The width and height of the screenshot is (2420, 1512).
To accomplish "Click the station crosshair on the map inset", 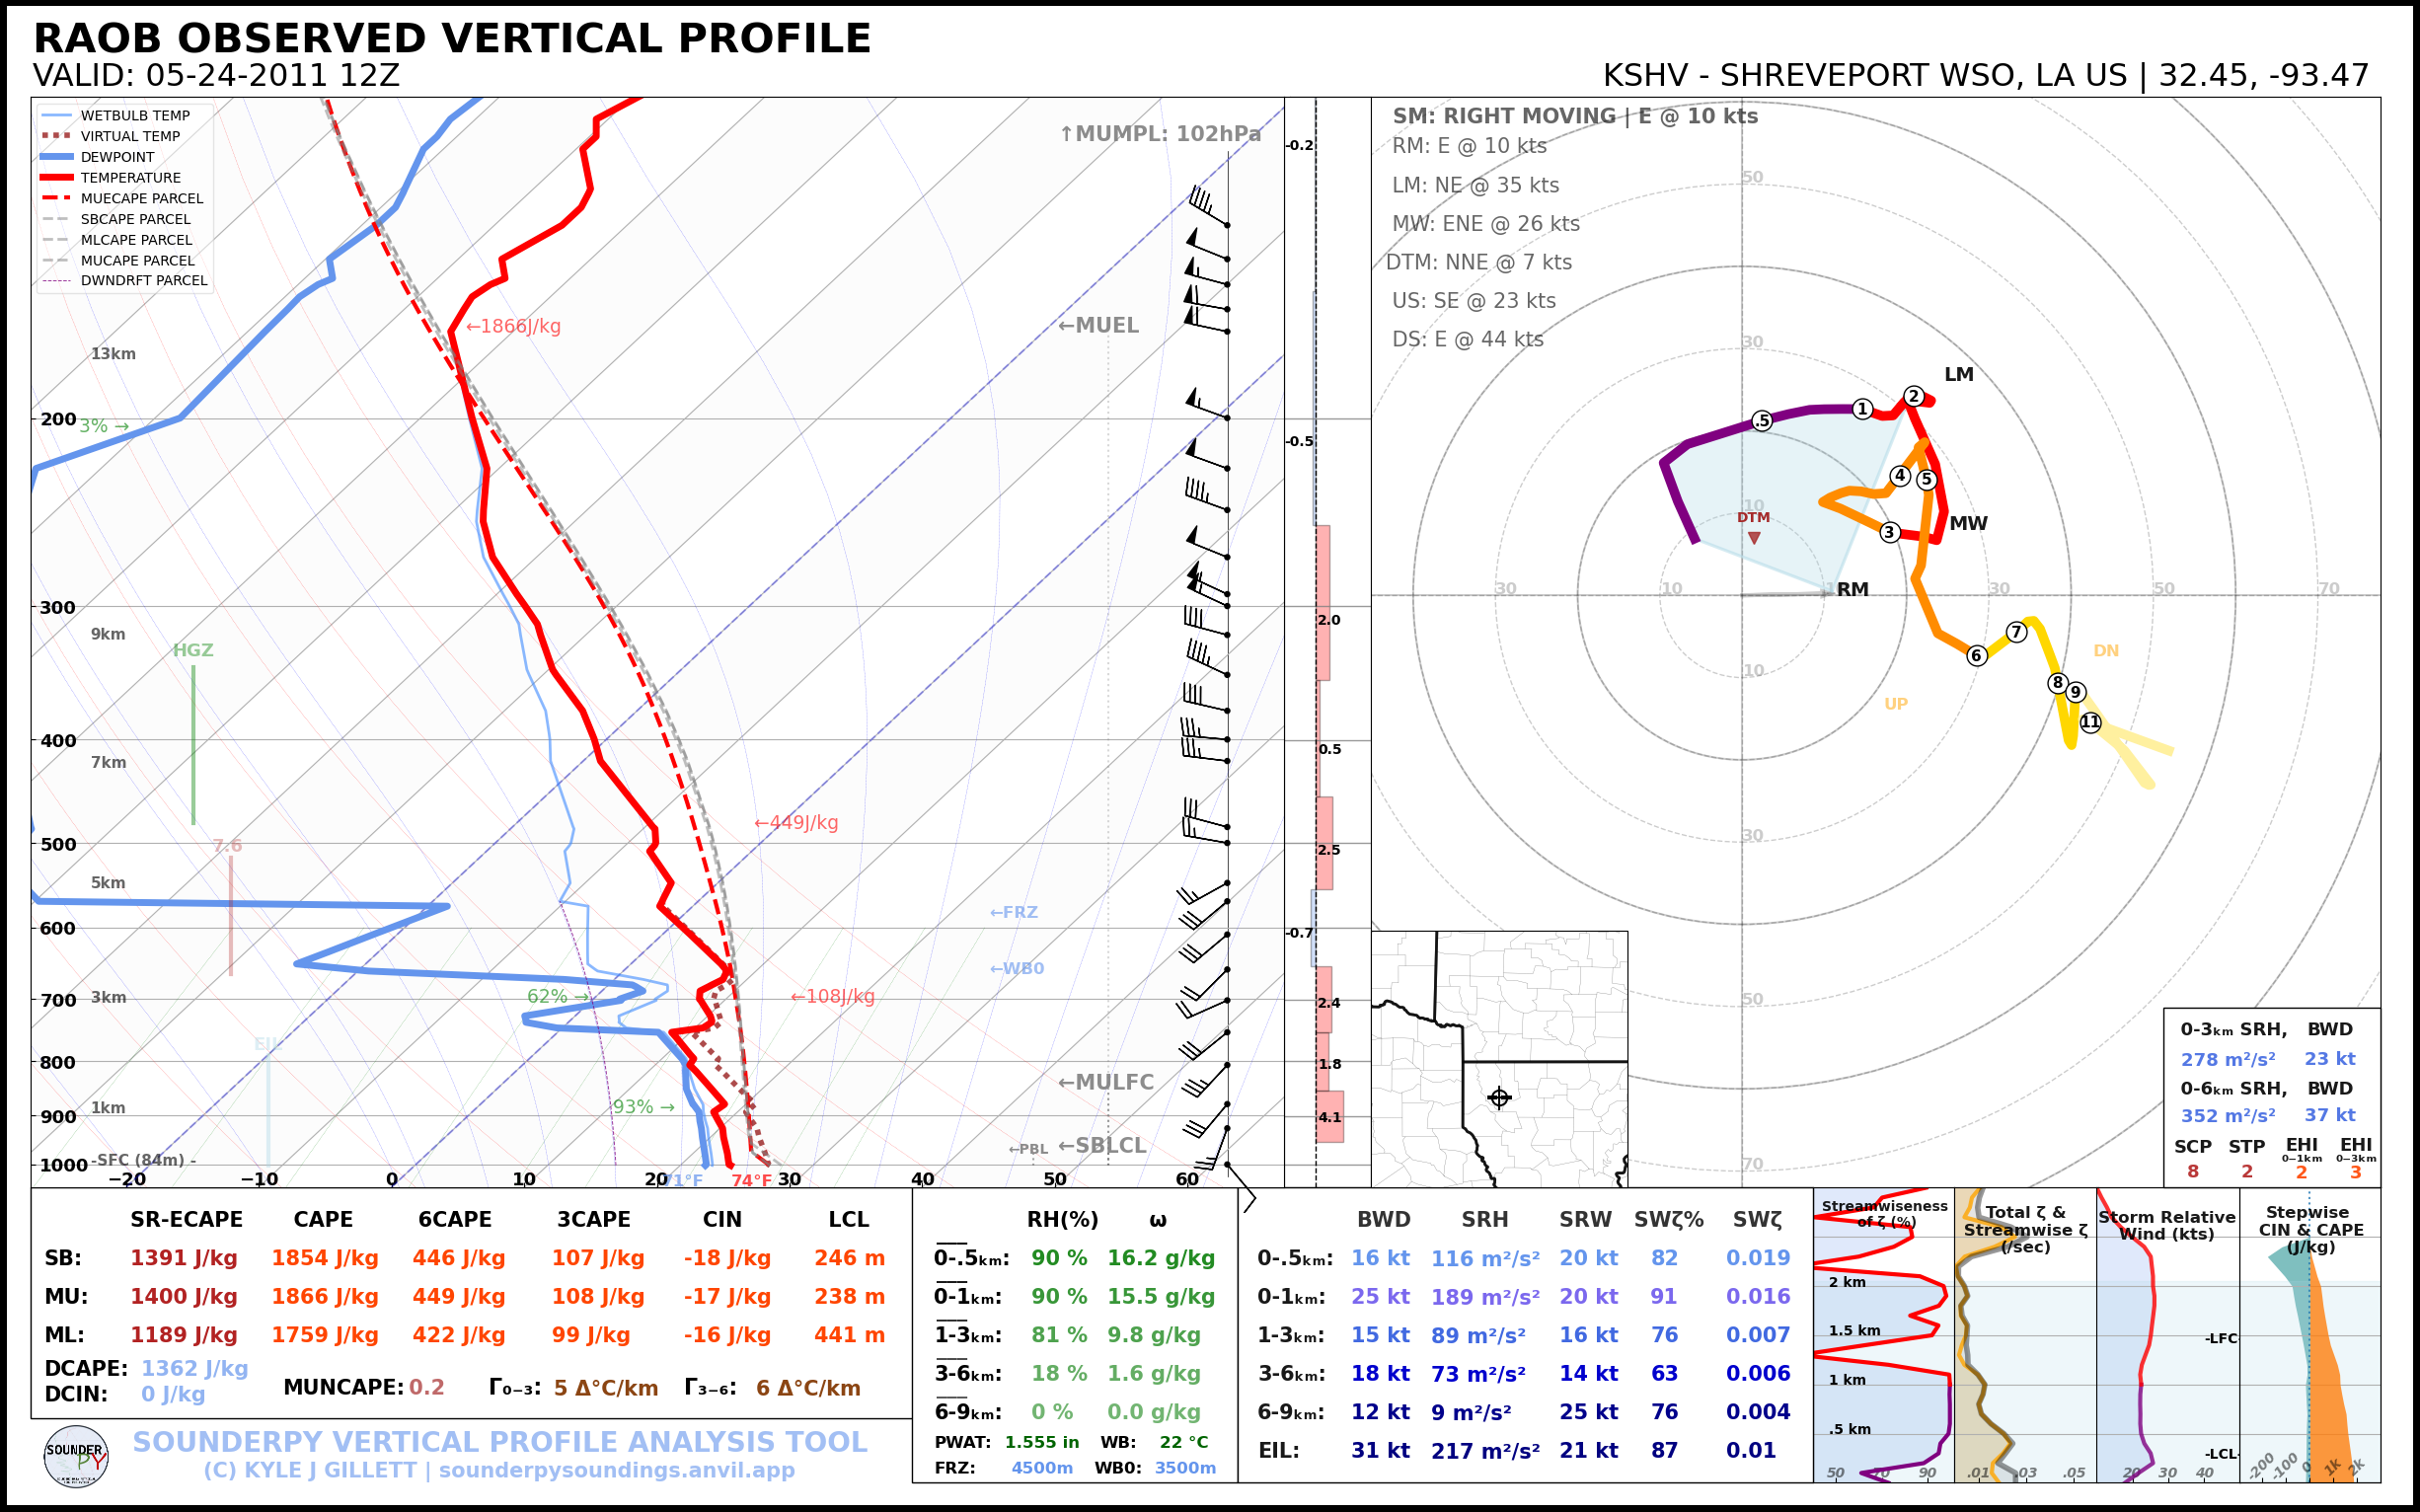I will coord(1499,1098).
